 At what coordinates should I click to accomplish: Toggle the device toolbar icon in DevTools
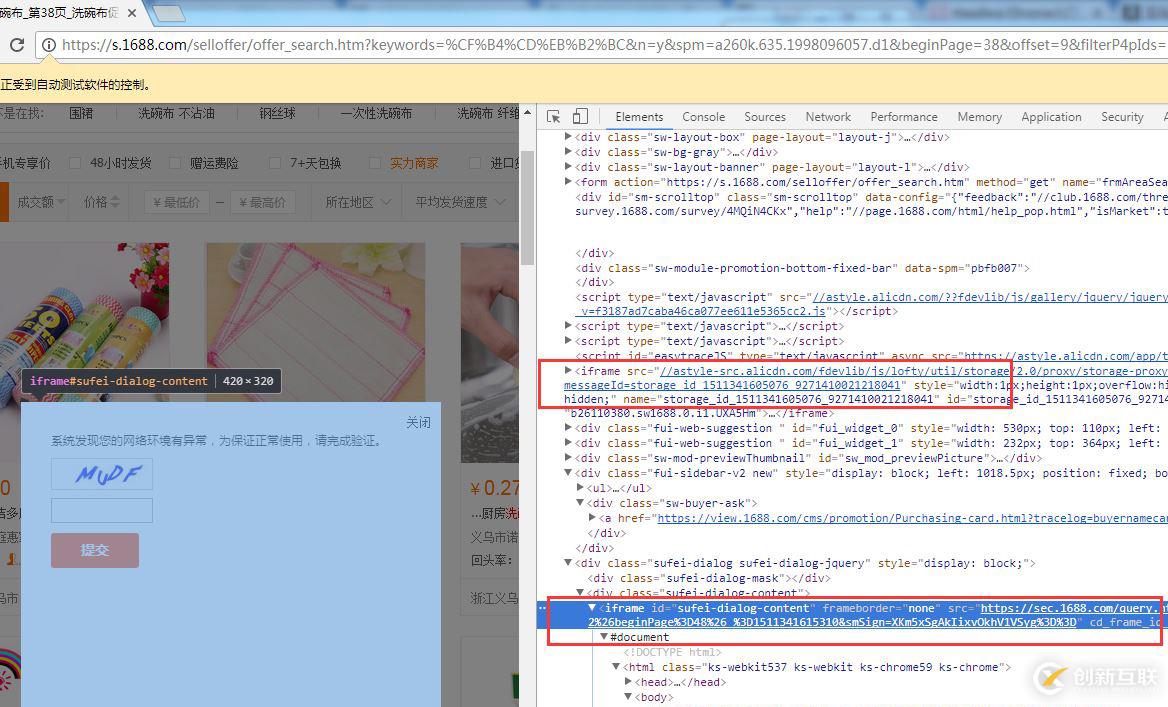point(580,117)
